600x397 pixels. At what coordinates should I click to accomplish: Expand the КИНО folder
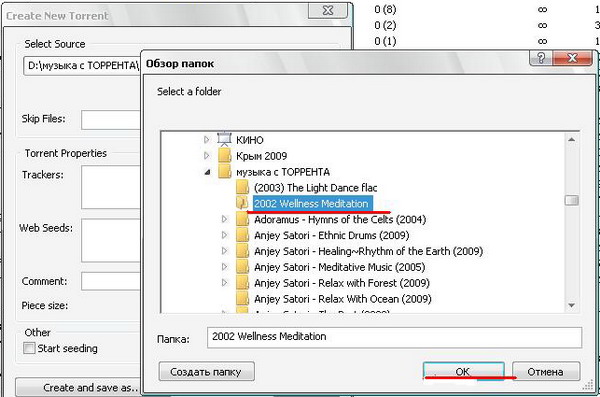tap(207, 140)
